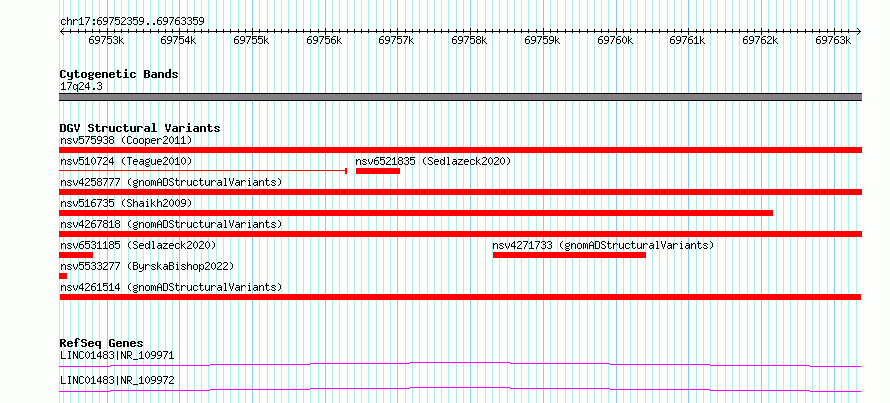This screenshot has width=890, height=403.
Task: Open the nsv5533277 (ByrskaBishop2022) label
Action: click(x=147, y=266)
